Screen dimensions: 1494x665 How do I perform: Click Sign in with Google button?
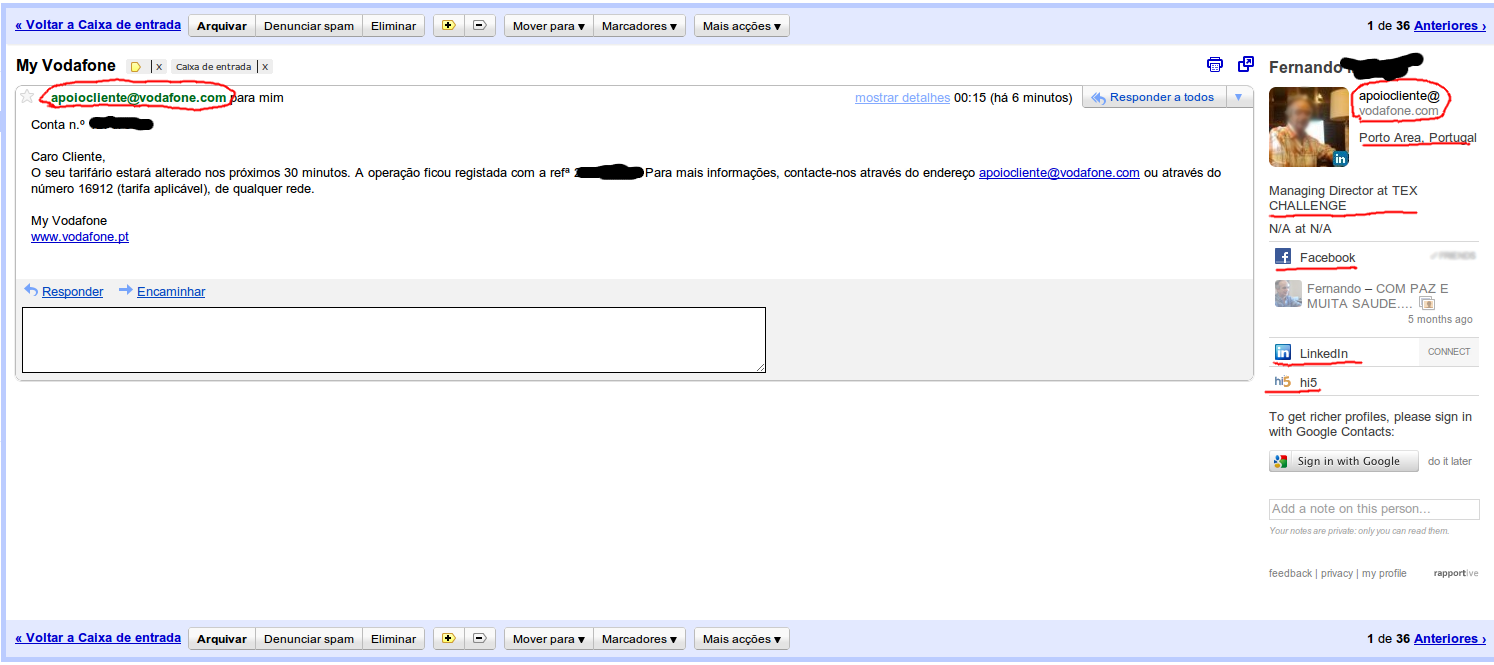coord(1344,461)
